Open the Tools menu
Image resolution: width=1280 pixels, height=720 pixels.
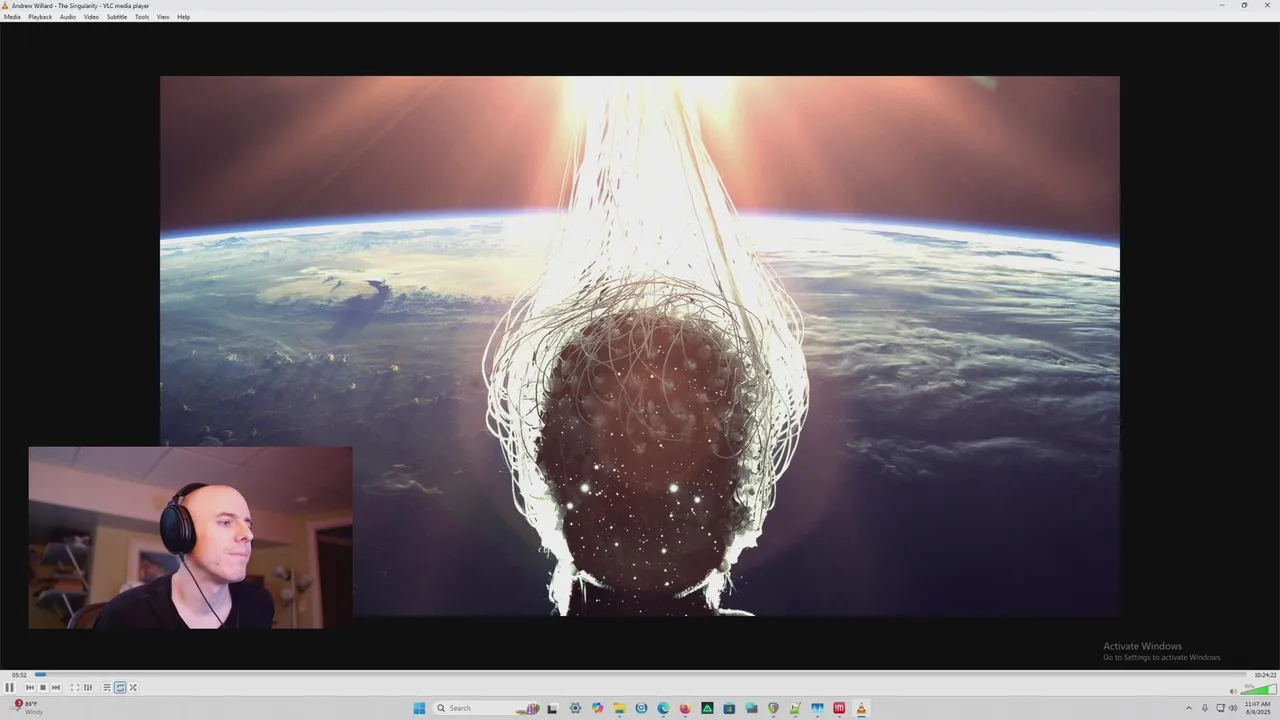point(142,17)
